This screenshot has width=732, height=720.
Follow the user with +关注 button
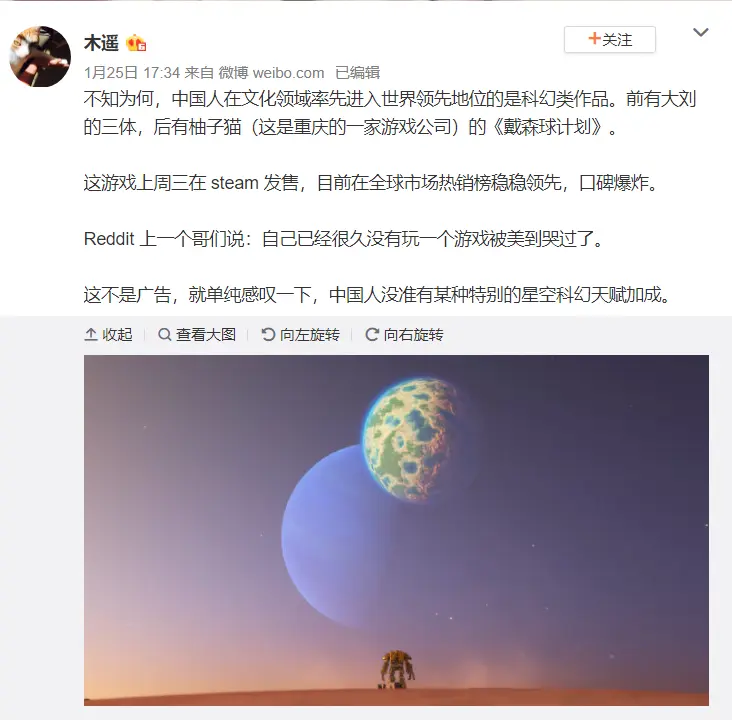pos(610,40)
